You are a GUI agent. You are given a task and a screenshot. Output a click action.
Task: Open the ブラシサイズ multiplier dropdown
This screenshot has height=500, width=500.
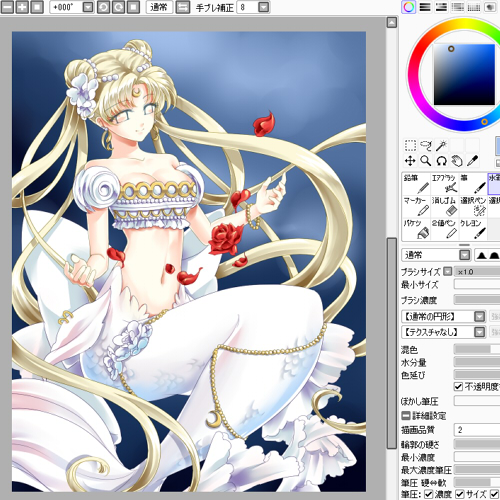[448, 271]
